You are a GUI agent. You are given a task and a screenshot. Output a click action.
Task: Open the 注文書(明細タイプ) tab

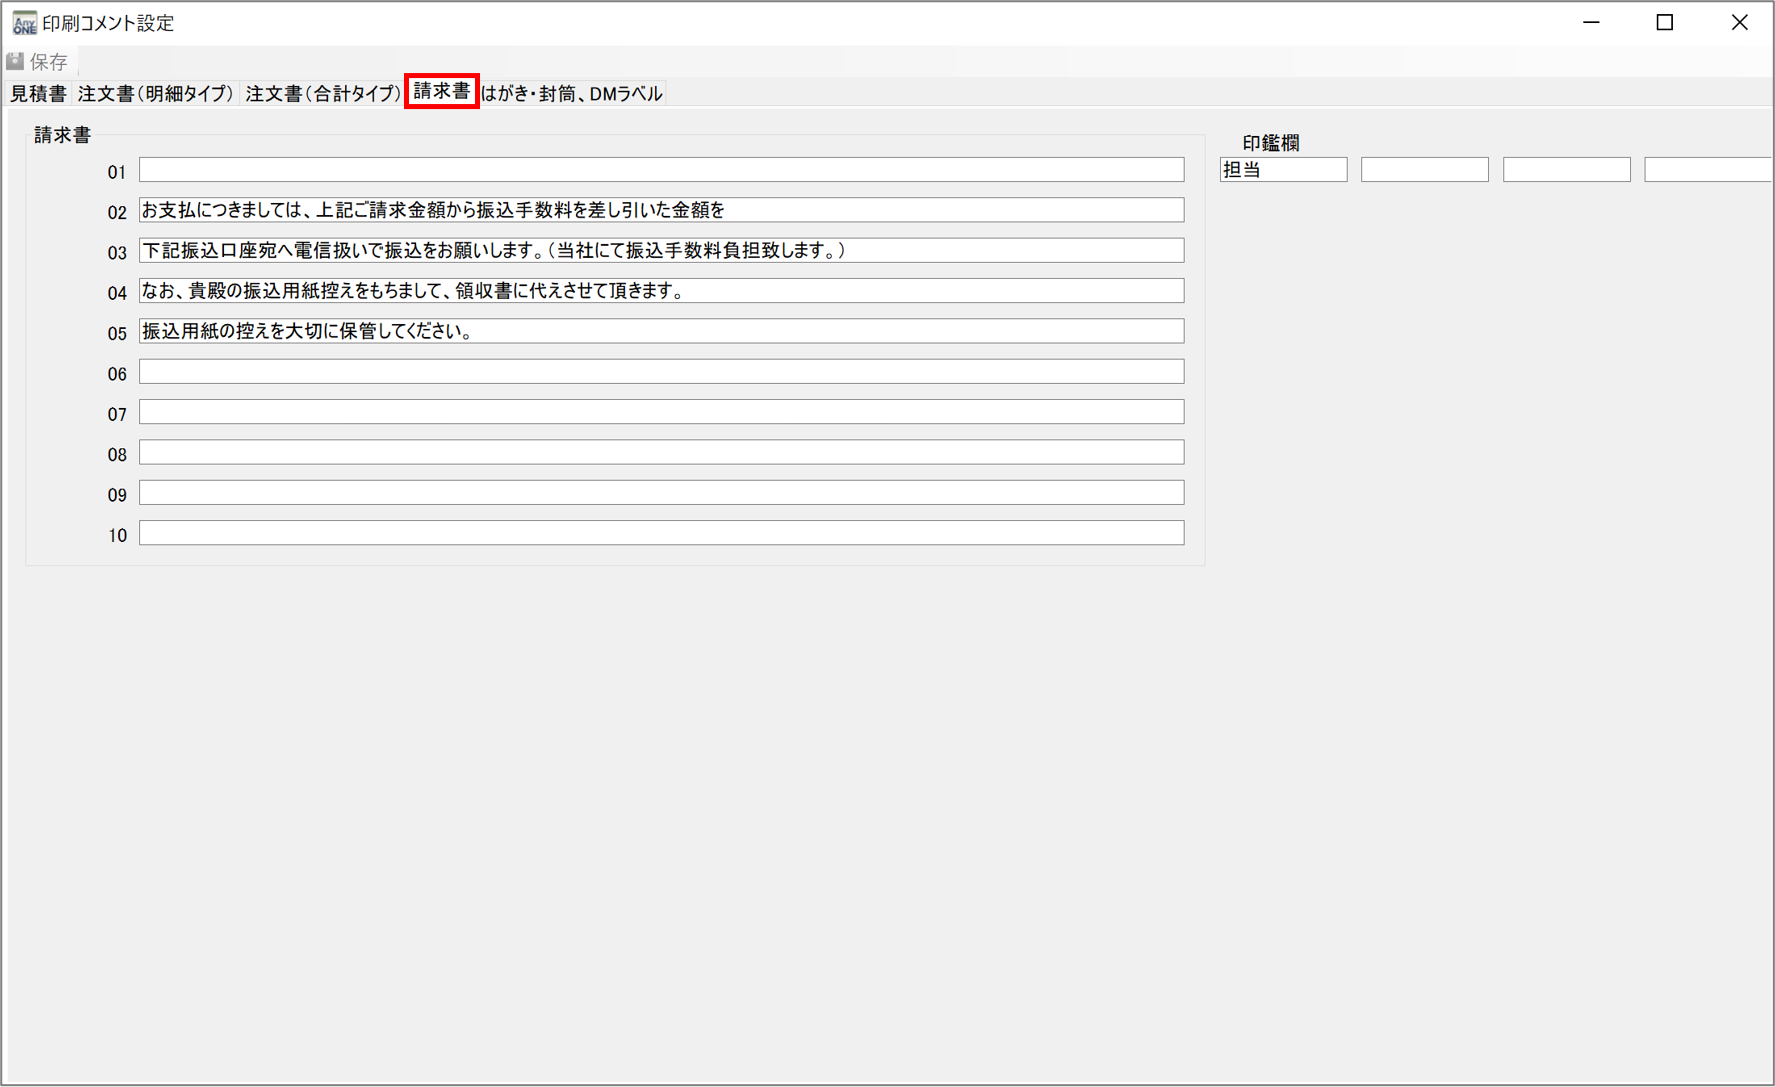(155, 94)
